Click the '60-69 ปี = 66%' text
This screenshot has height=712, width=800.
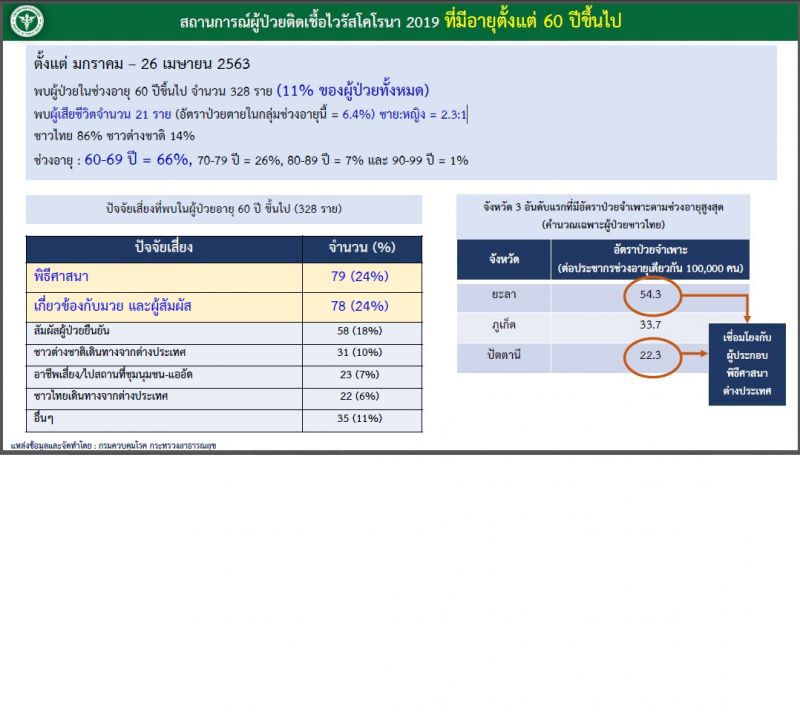pyautogui.click(x=138, y=160)
